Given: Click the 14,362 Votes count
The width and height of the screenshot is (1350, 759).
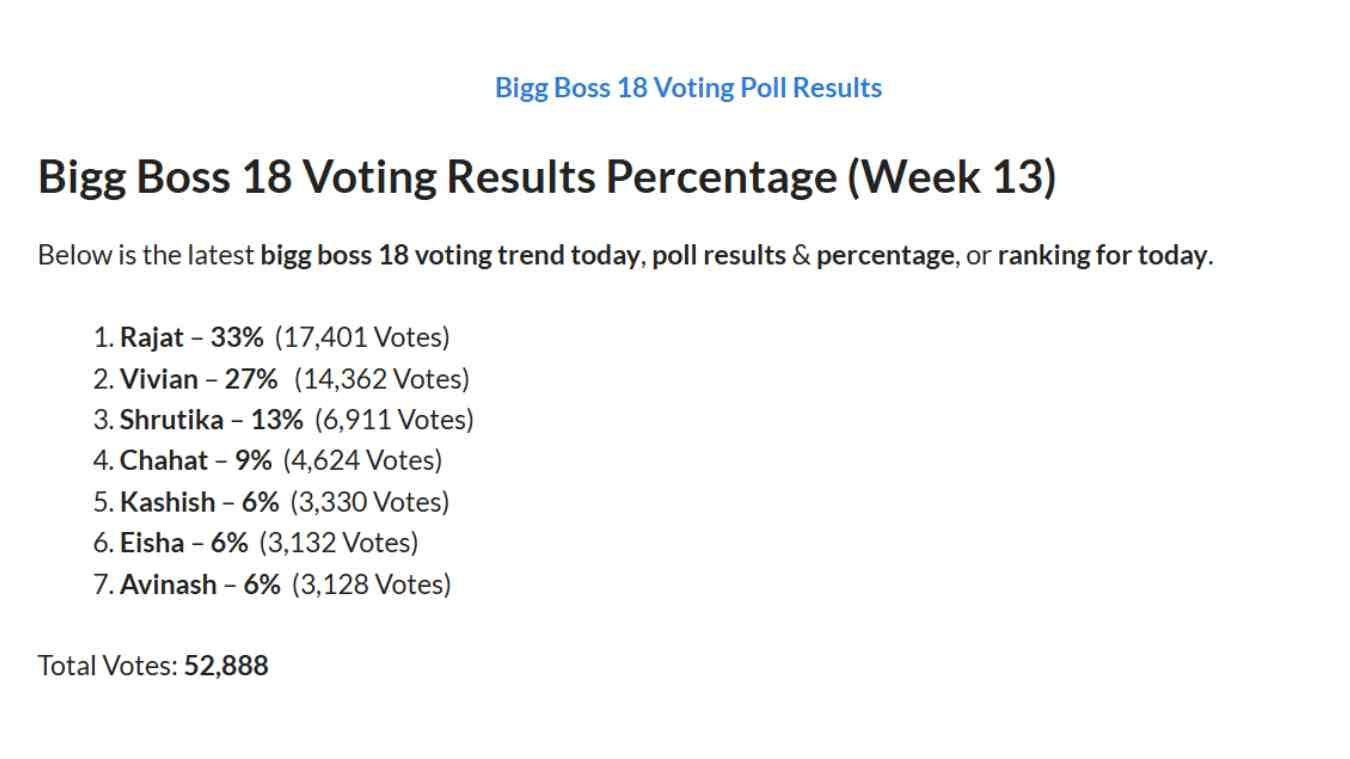Looking at the screenshot, I should (382, 379).
